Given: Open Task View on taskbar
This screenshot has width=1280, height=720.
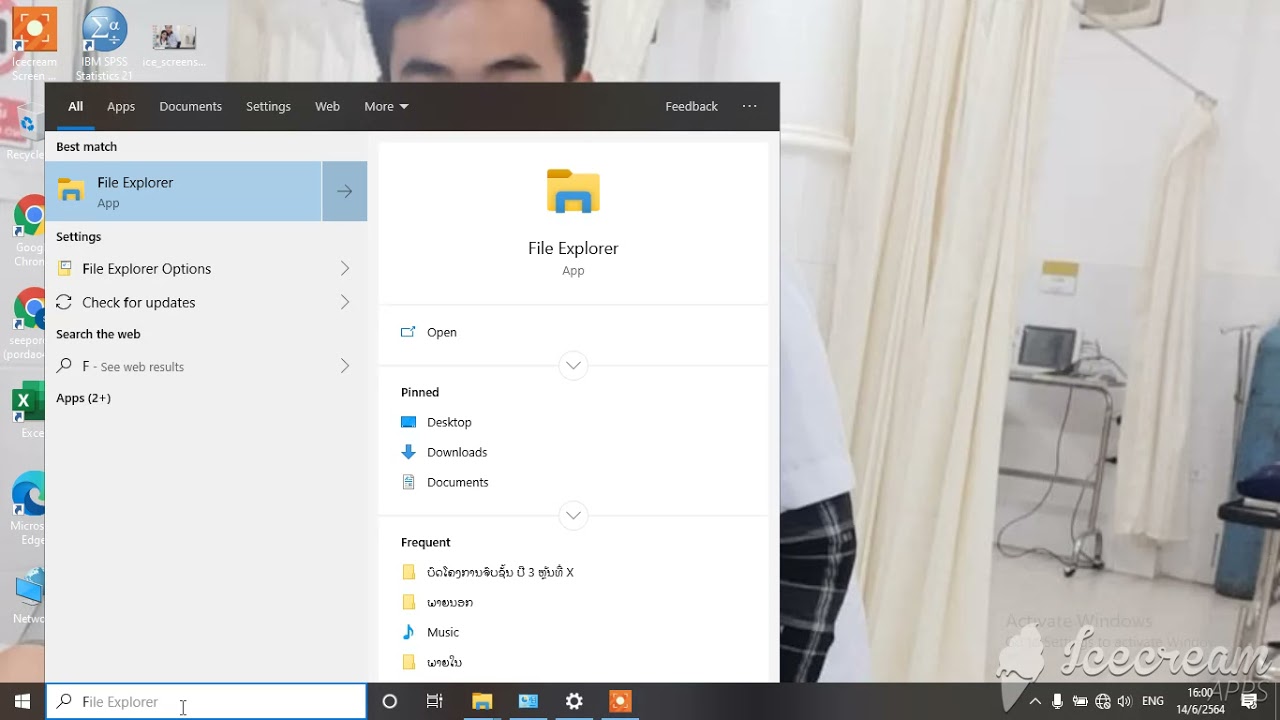Looking at the screenshot, I should pos(434,701).
